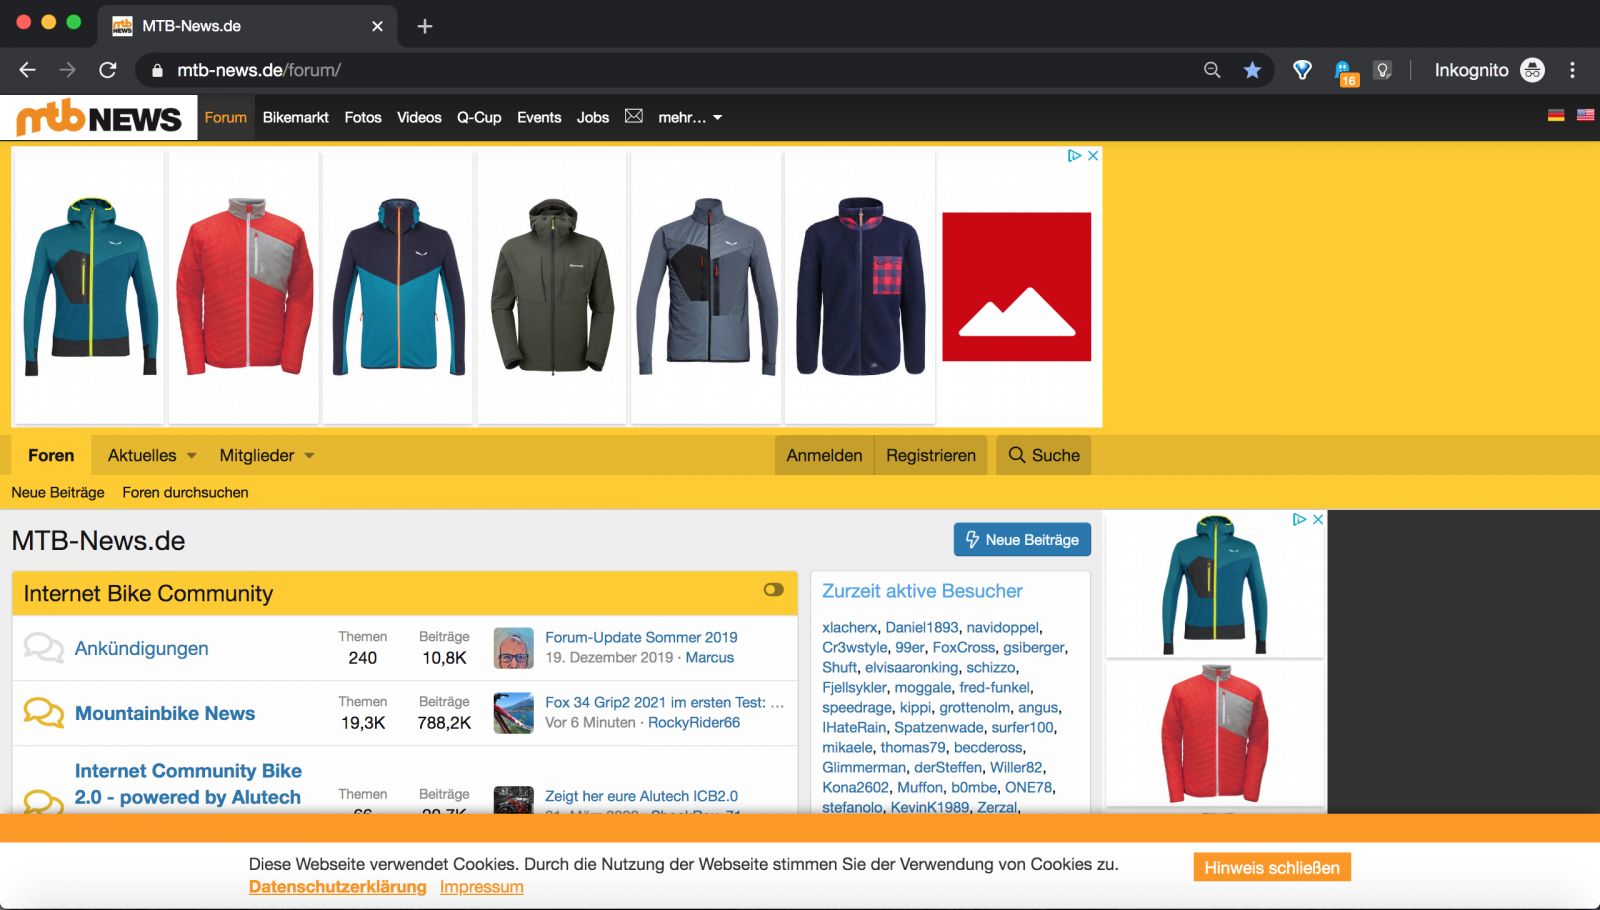Open the Fotos menu item

[x=363, y=117]
